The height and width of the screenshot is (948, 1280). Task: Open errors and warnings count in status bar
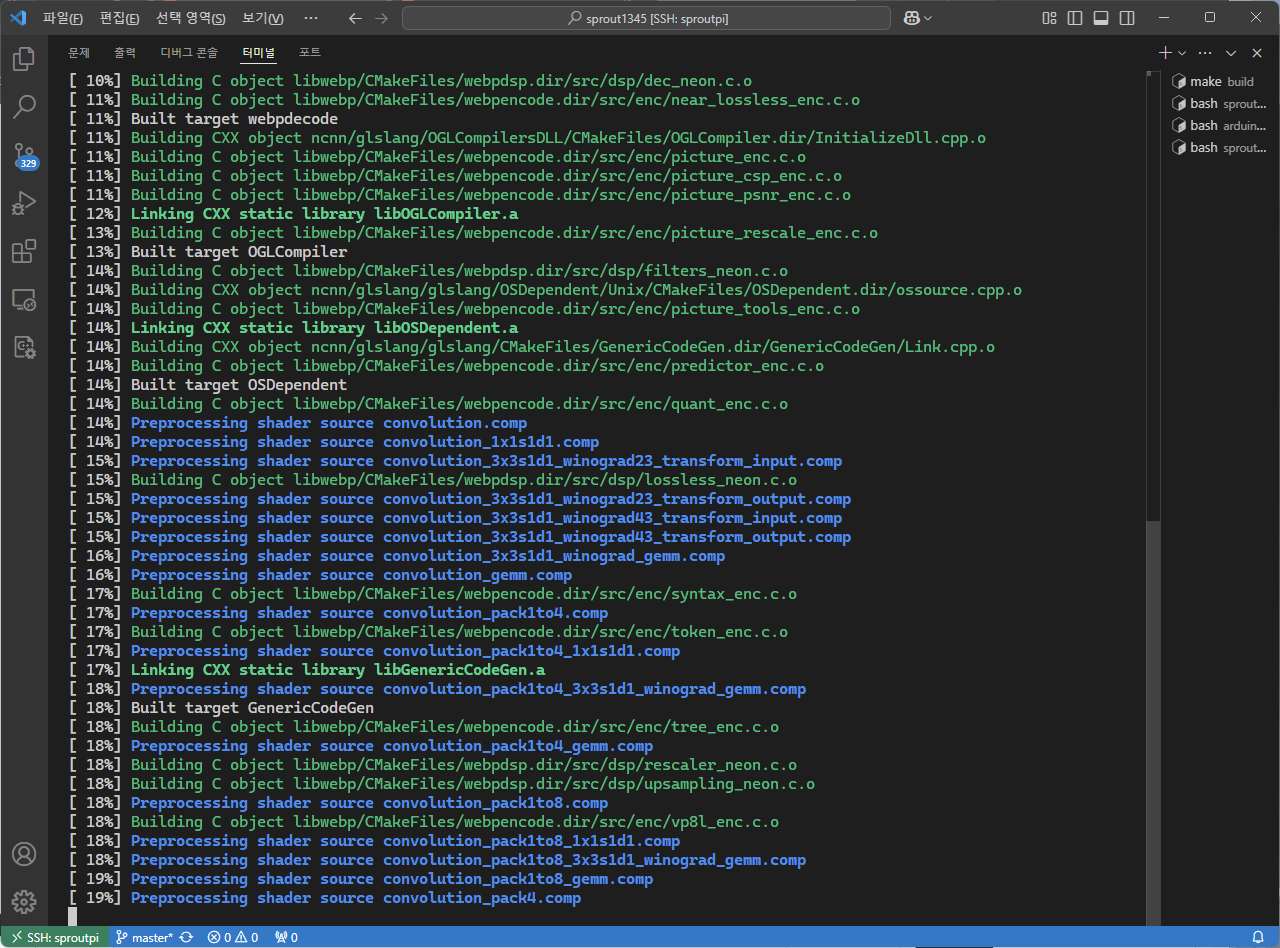[233, 938]
